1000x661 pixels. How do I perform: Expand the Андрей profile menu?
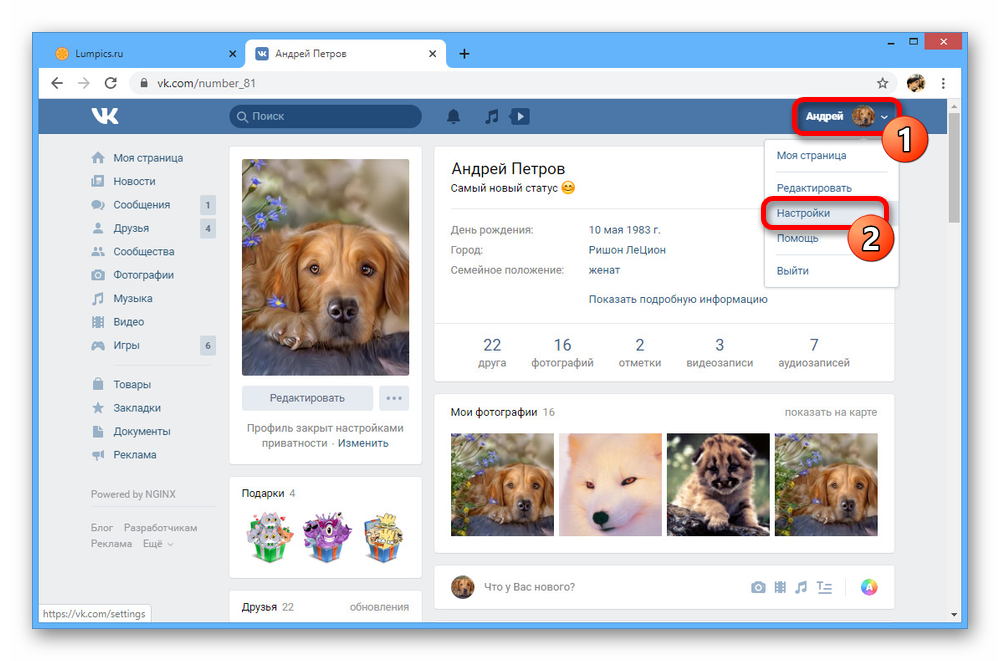pos(846,117)
